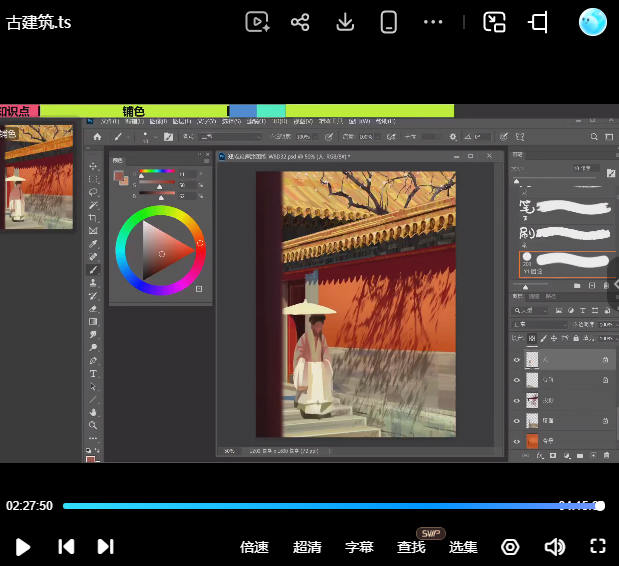Toggle visibility of the third layer
This screenshot has height=566, width=619.
(516, 401)
